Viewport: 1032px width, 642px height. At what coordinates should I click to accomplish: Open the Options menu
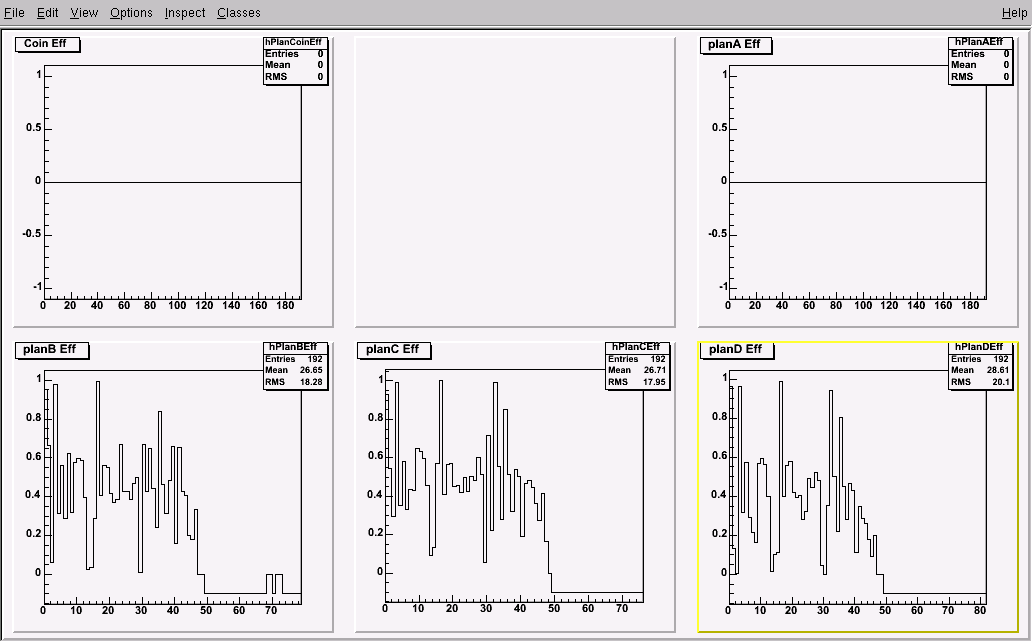point(131,13)
